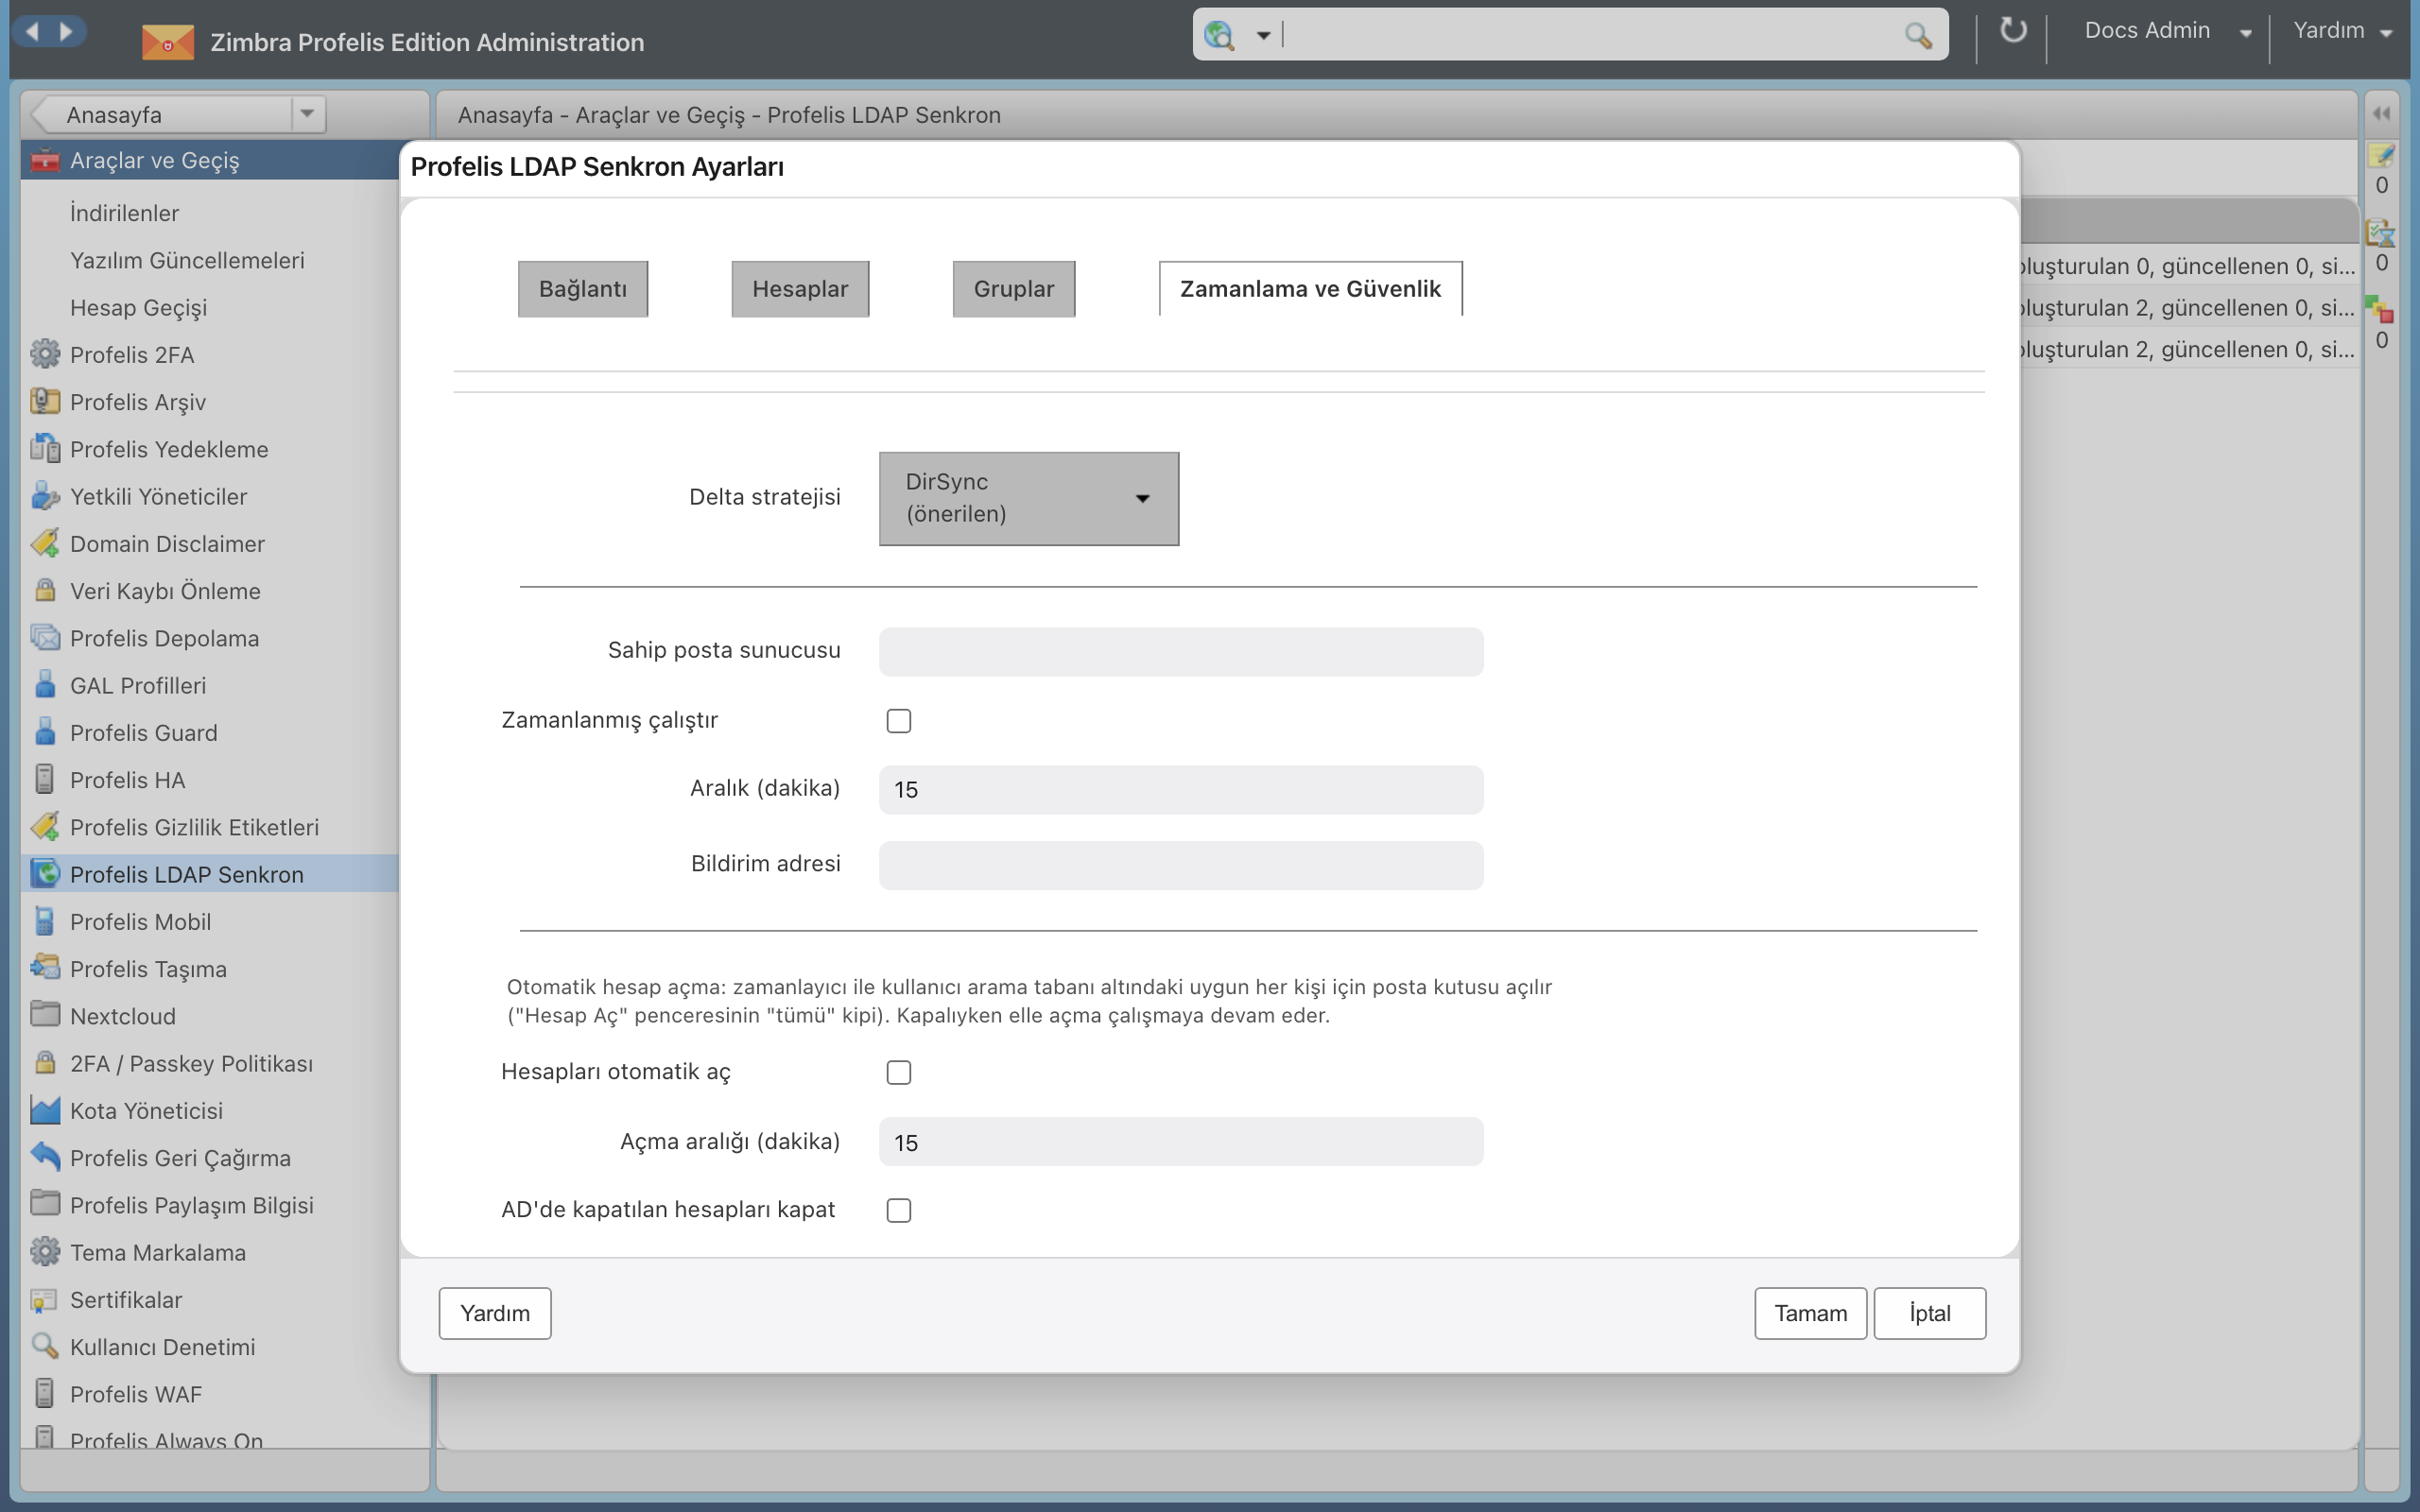The height and width of the screenshot is (1512, 2420).
Task: Select Nextcloud in the sidebar
Action: point(122,1016)
